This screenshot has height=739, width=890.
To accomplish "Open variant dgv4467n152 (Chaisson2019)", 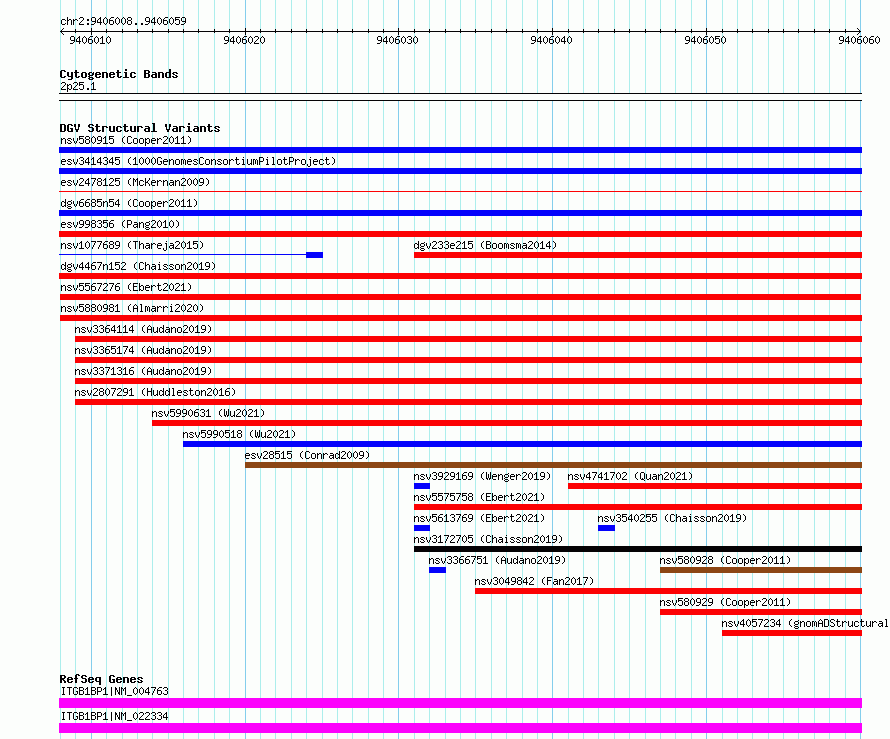I will (x=138, y=266).
